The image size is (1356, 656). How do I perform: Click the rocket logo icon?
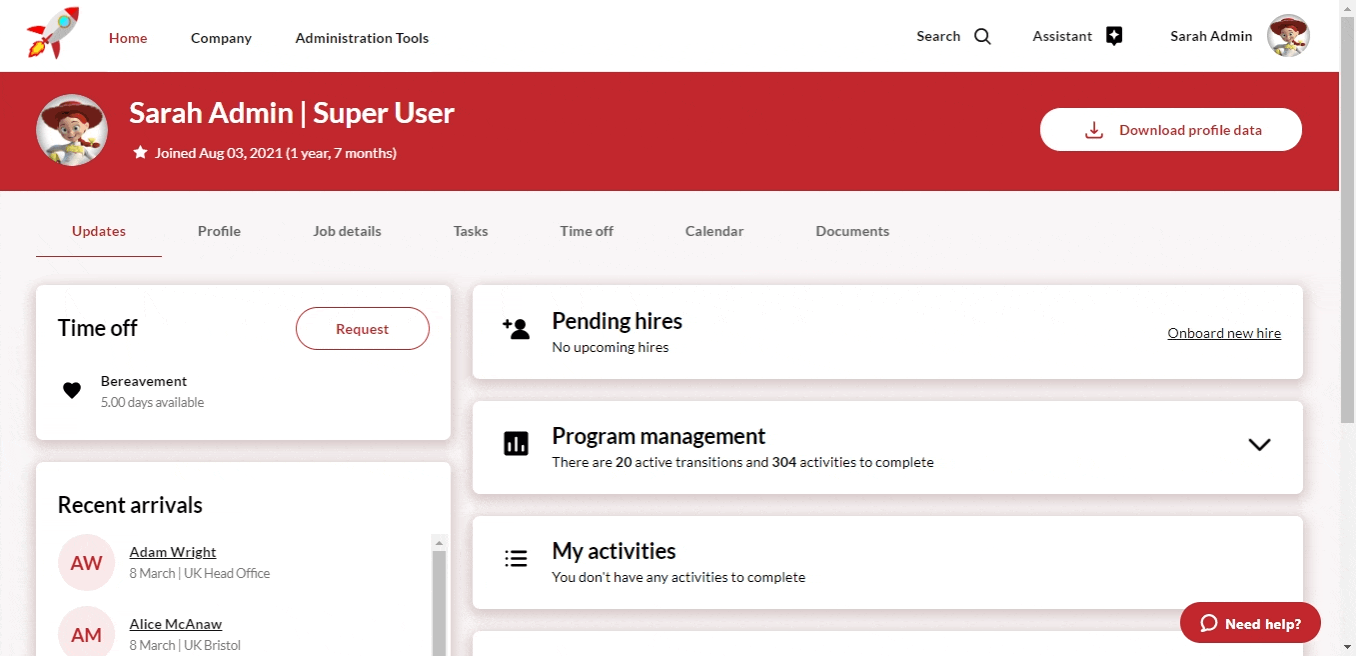click(x=53, y=34)
